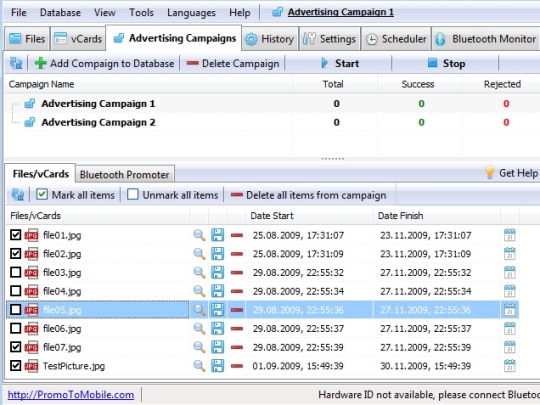Switch to the History tab
This screenshot has width=540, height=405.
click(x=270, y=39)
